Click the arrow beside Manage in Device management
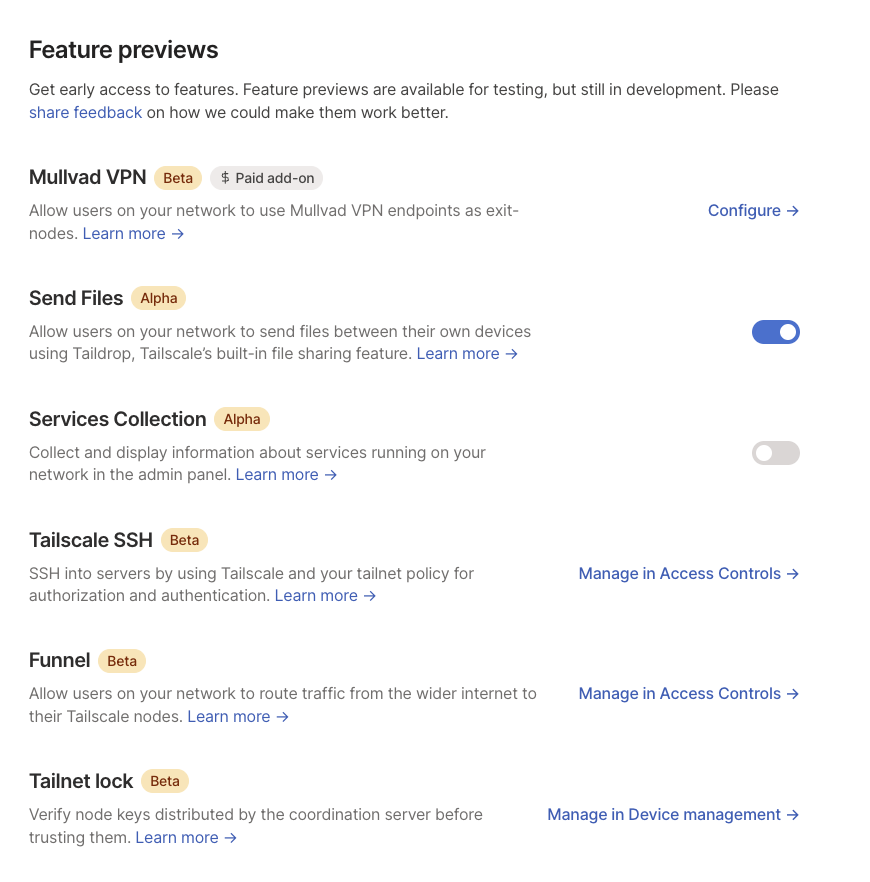 pos(792,814)
